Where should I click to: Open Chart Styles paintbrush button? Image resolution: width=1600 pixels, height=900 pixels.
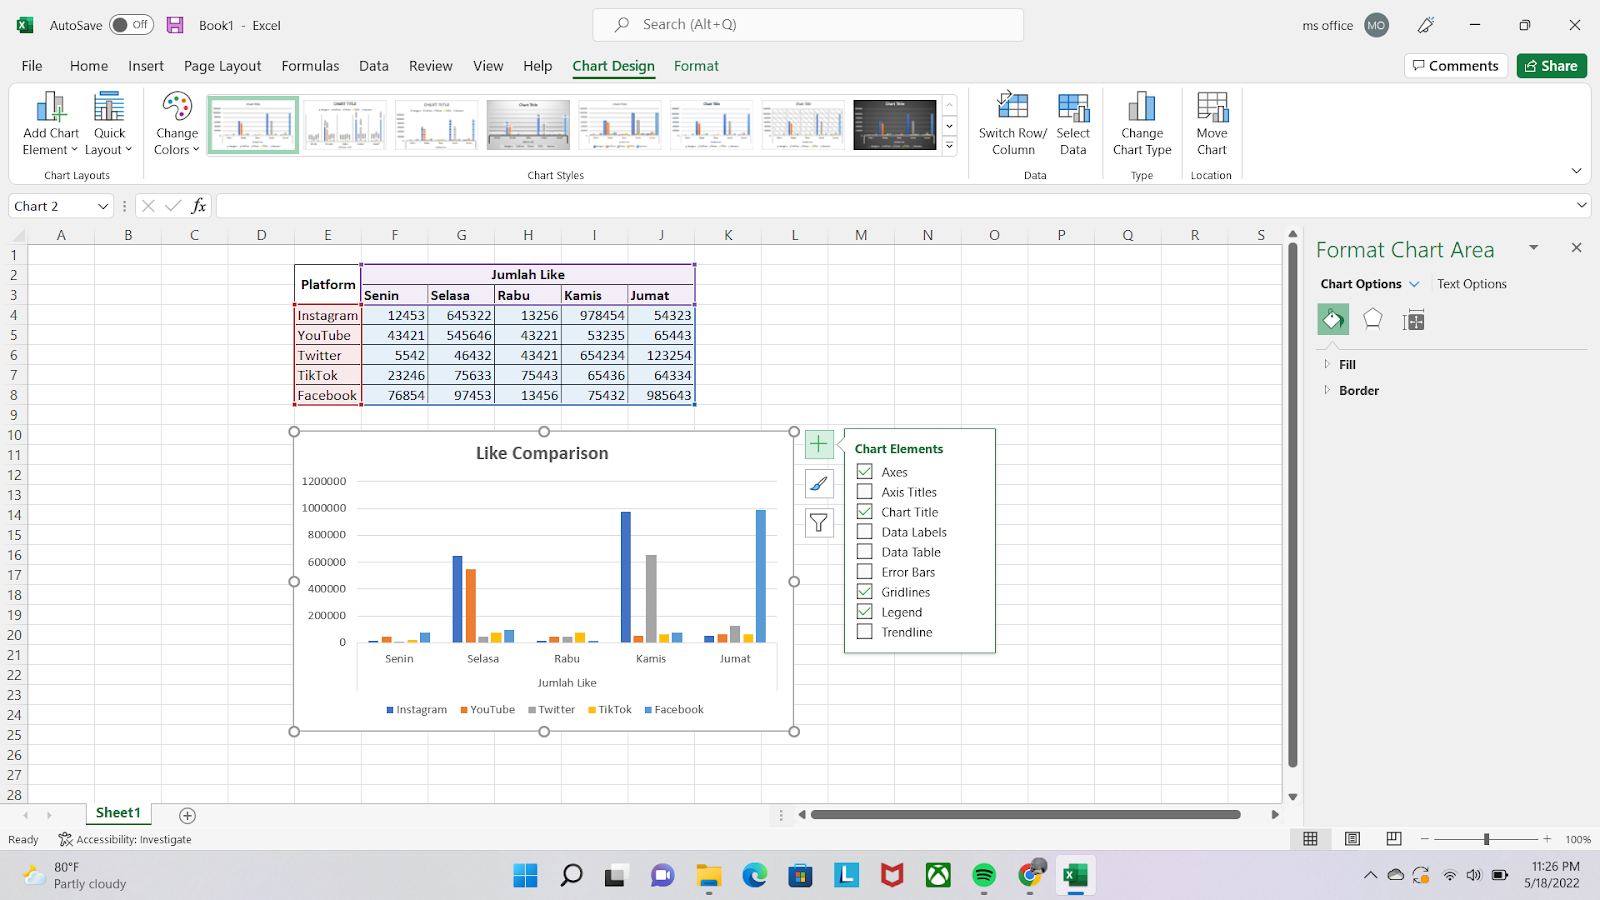click(819, 484)
